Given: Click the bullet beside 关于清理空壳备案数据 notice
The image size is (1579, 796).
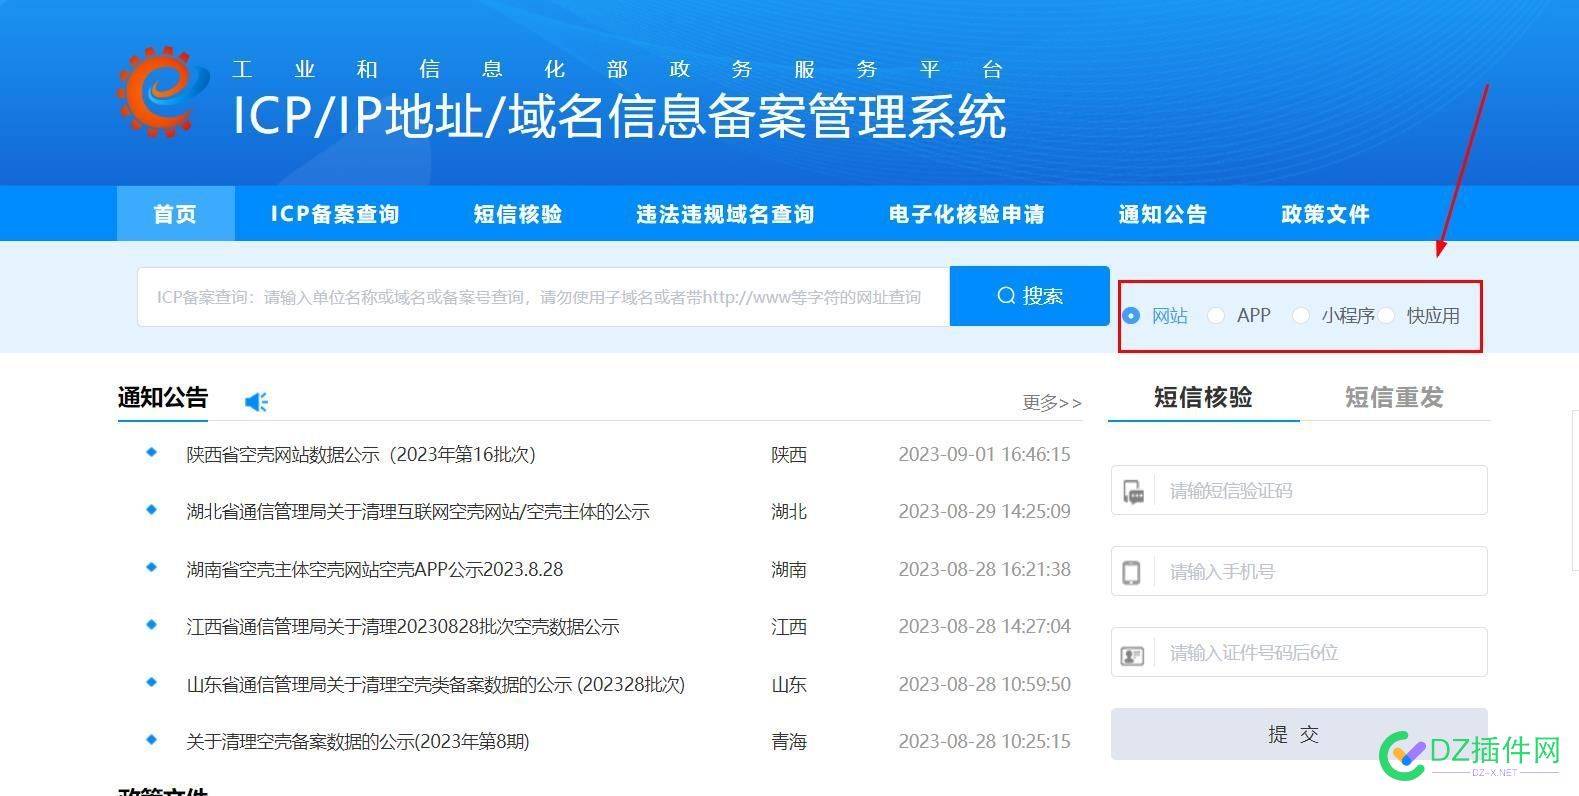Looking at the screenshot, I should [152, 740].
